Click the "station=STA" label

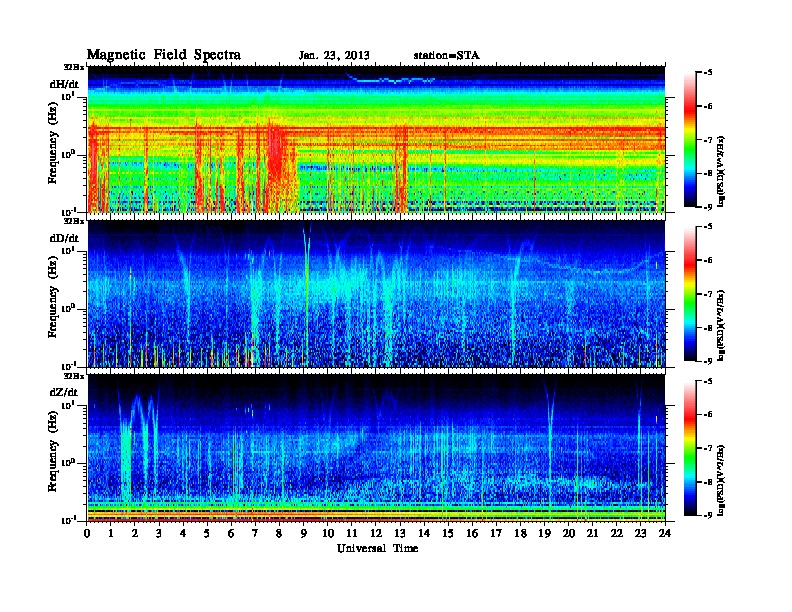[447, 55]
